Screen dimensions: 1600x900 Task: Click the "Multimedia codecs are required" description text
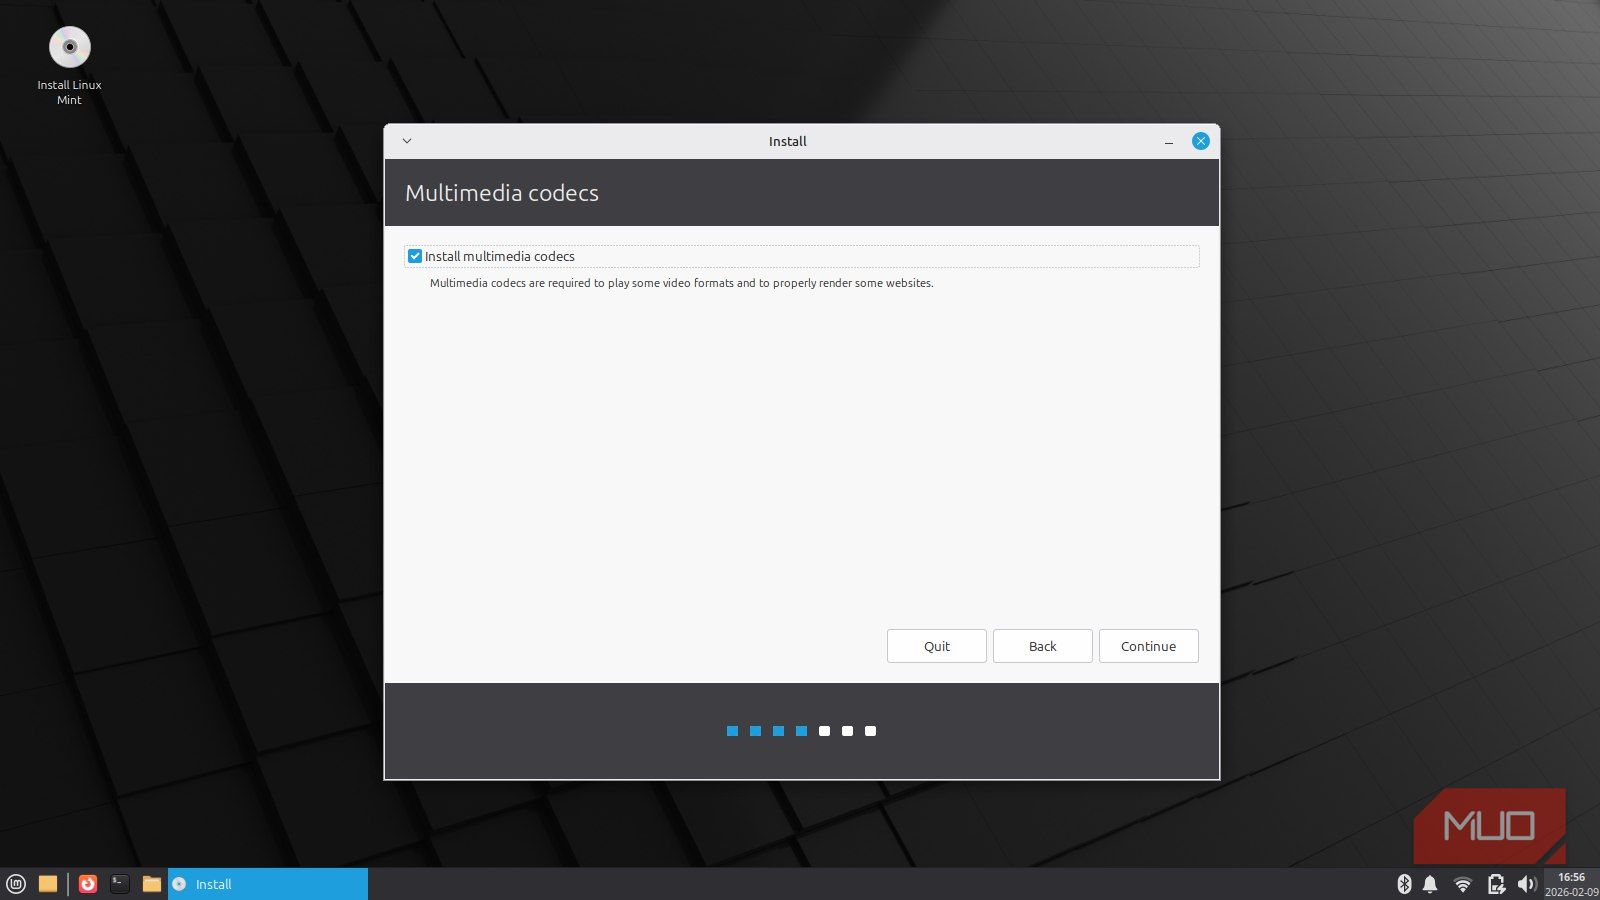681,283
